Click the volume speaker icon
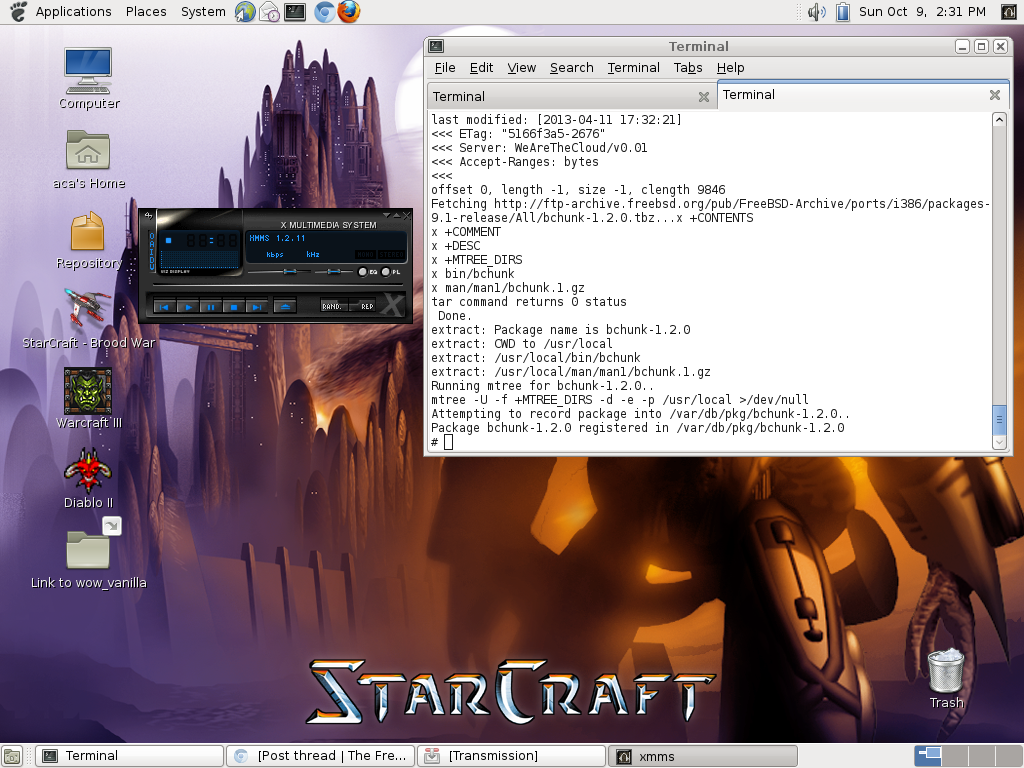1024x768 pixels. (x=816, y=12)
